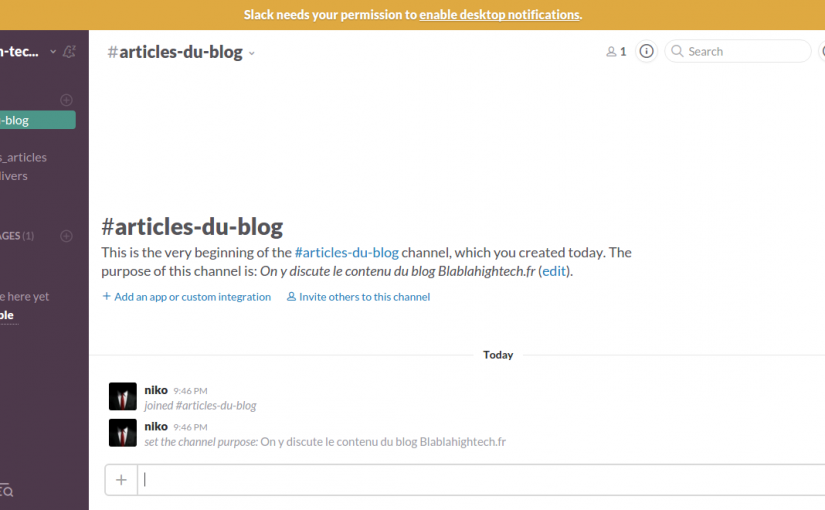Open the _articles channel in sidebar
Viewport: 825px width, 510px height.
point(24,157)
